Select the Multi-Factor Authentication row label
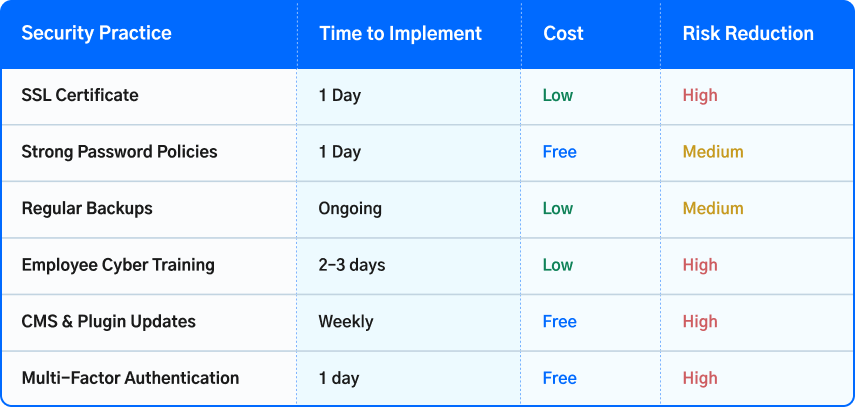This screenshot has width=855, height=407. coord(130,378)
